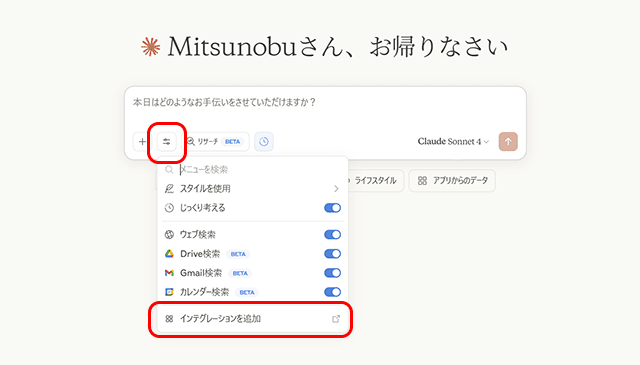
Task: Disable the ウェブ検索 toggle
Action: 332,234
